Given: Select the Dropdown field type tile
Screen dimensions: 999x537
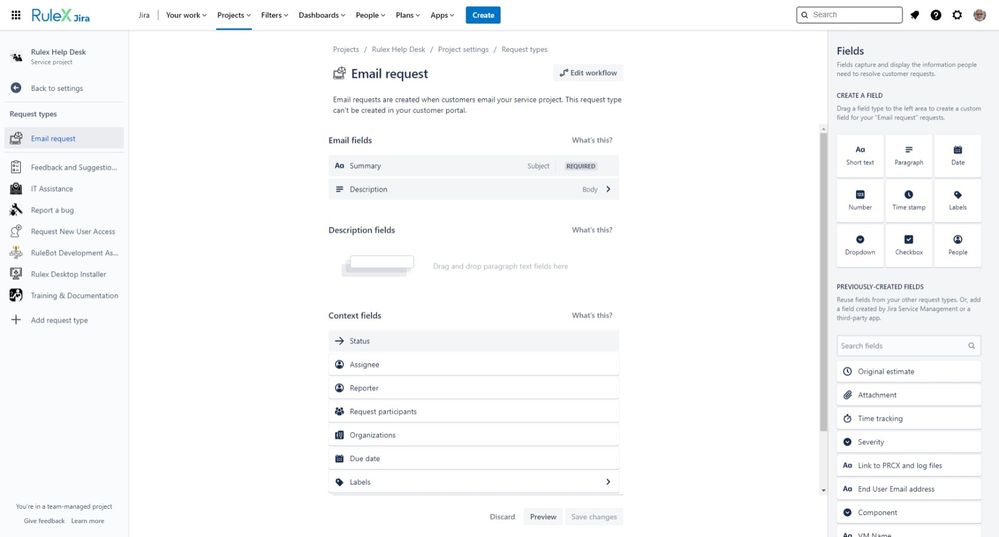Looking at the screenshot, I should coord(860,245).
